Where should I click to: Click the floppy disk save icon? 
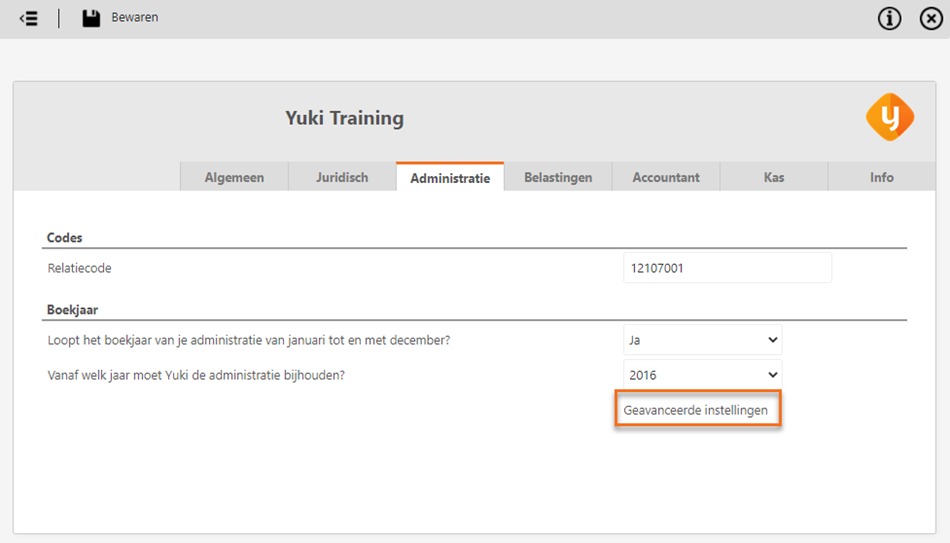(91, 18)
